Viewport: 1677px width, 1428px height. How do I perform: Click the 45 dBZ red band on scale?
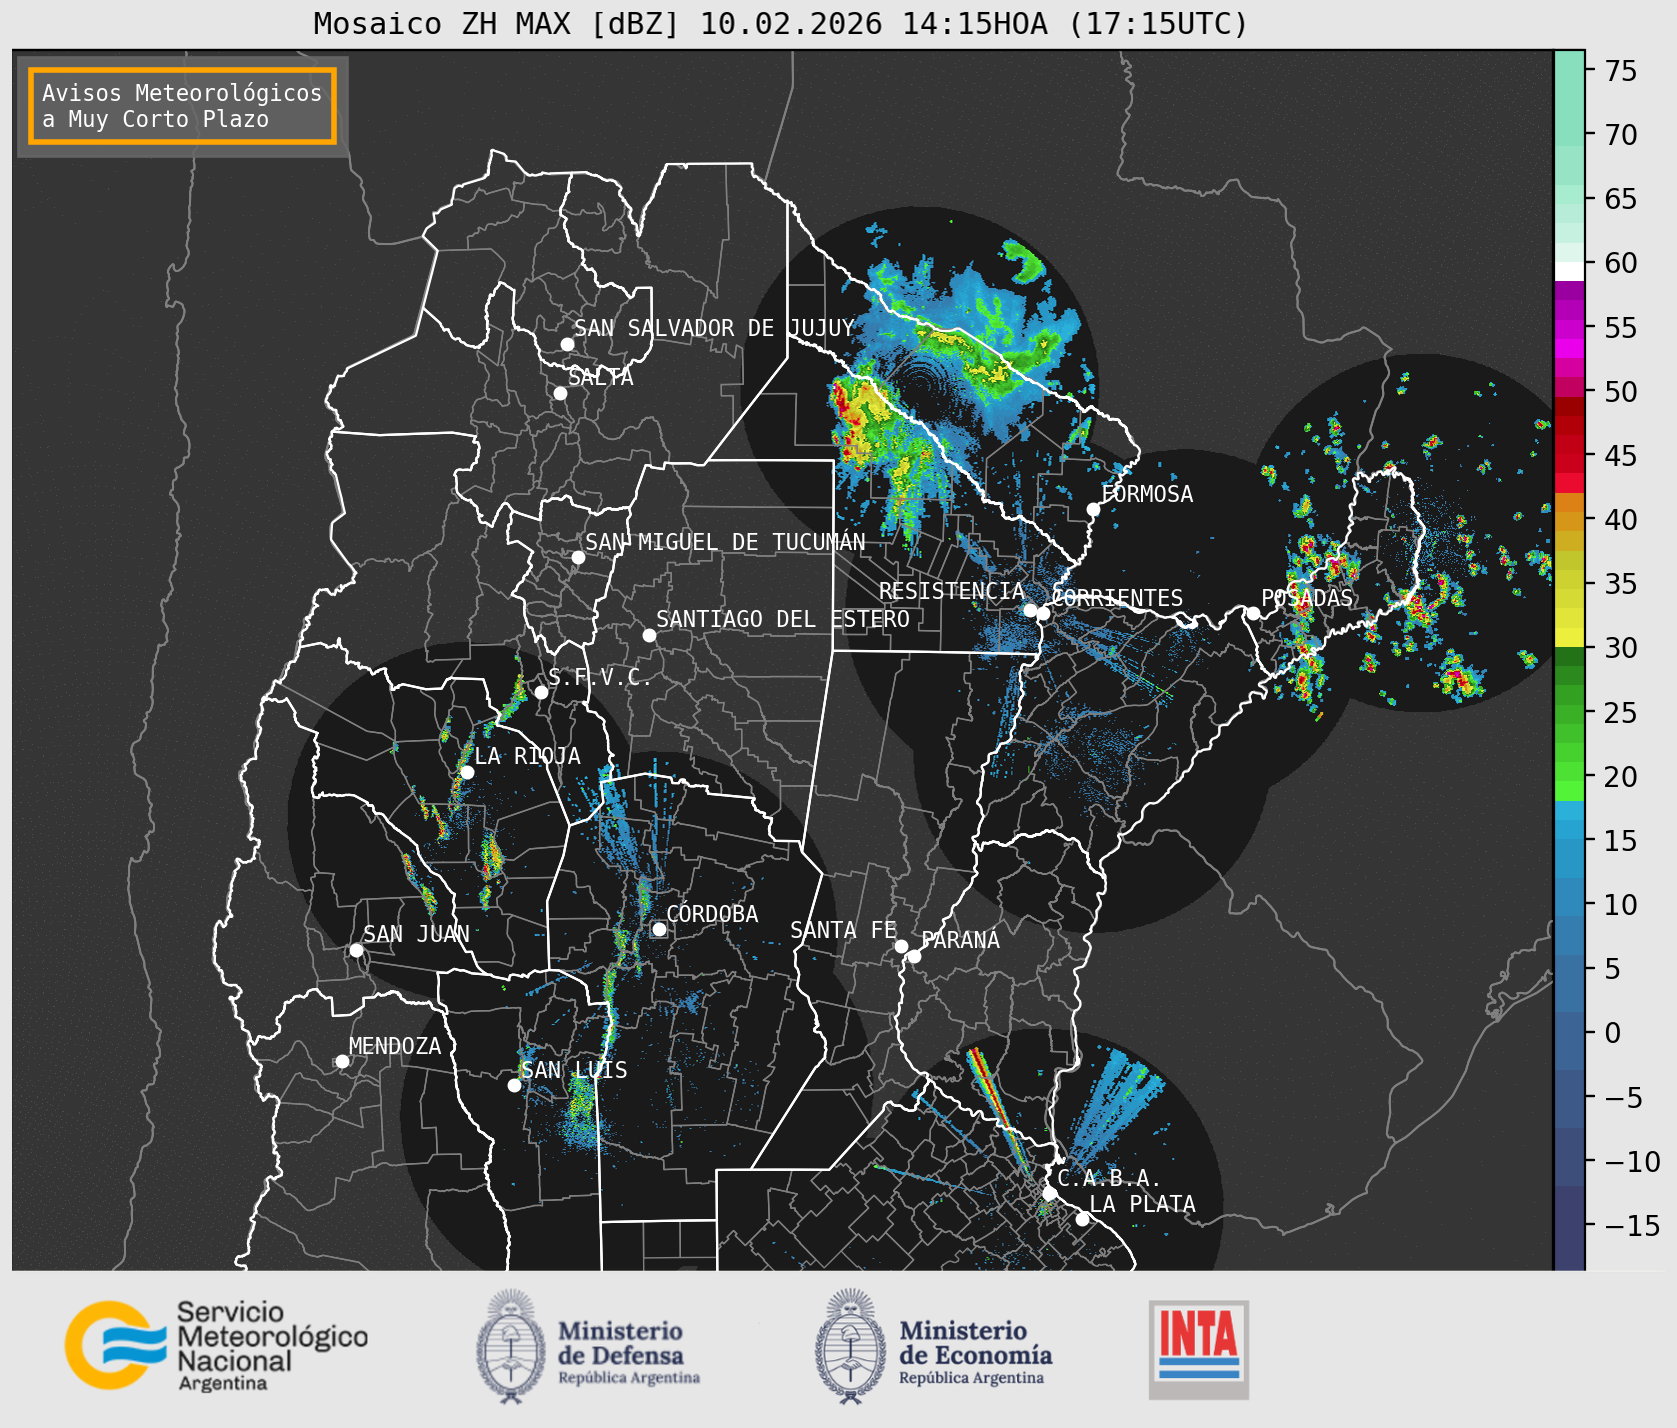pyautogui.click(x=1569, y=463)
